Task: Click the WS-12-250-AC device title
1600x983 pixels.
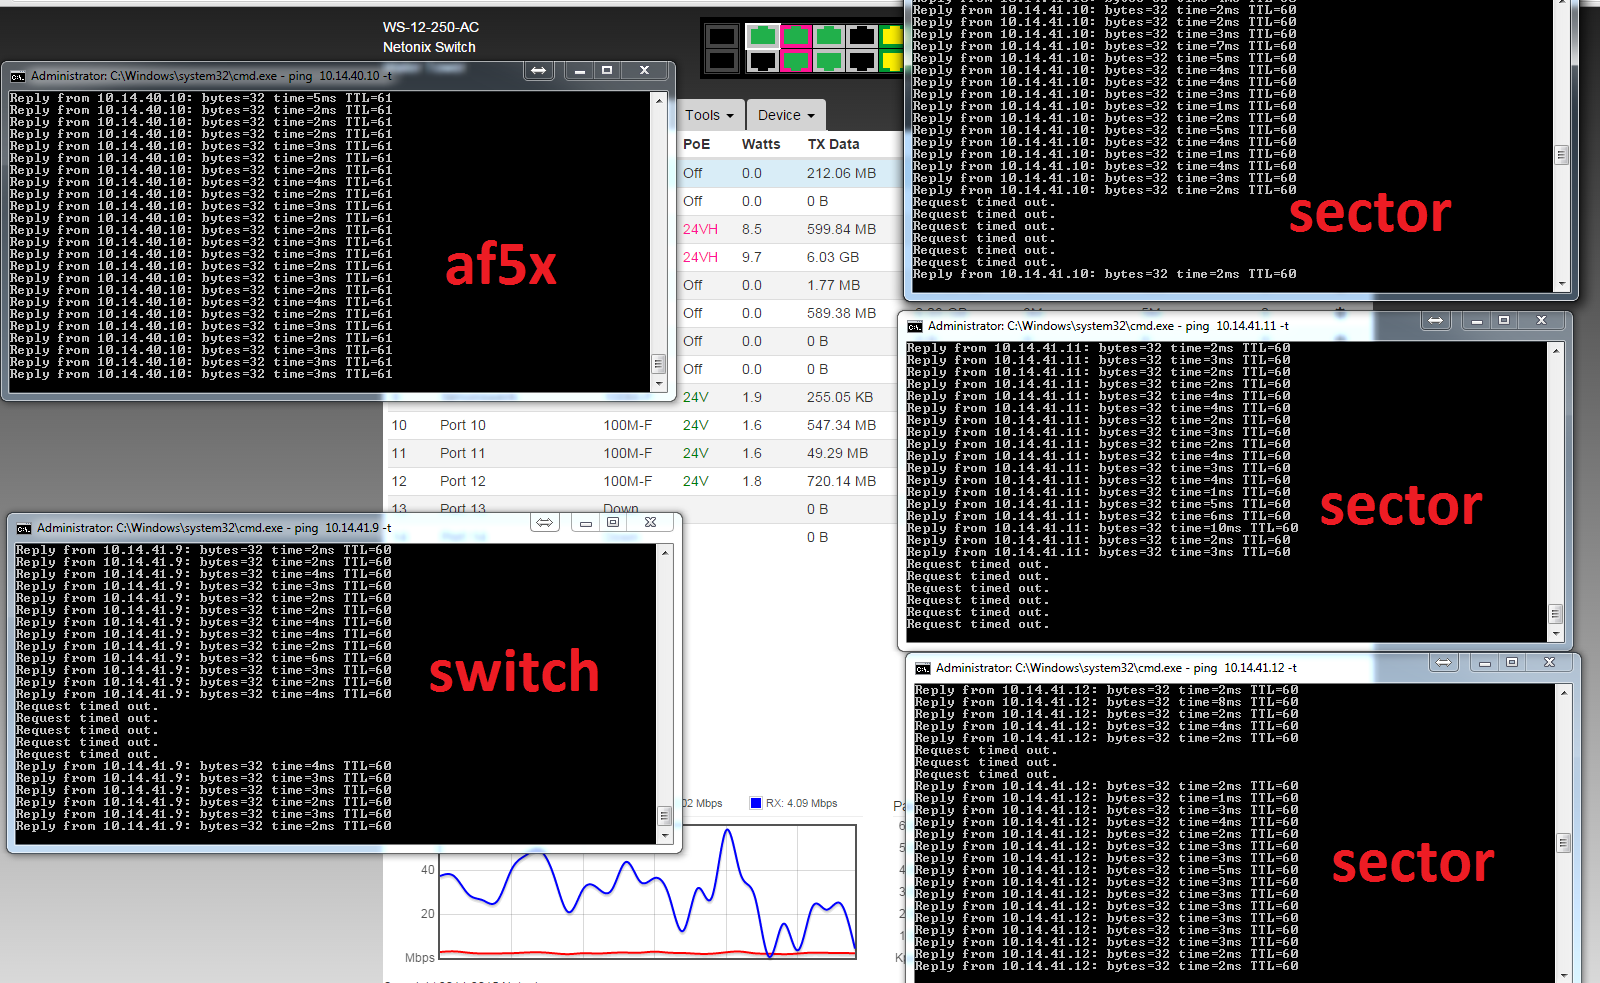Action: [431, 27]
